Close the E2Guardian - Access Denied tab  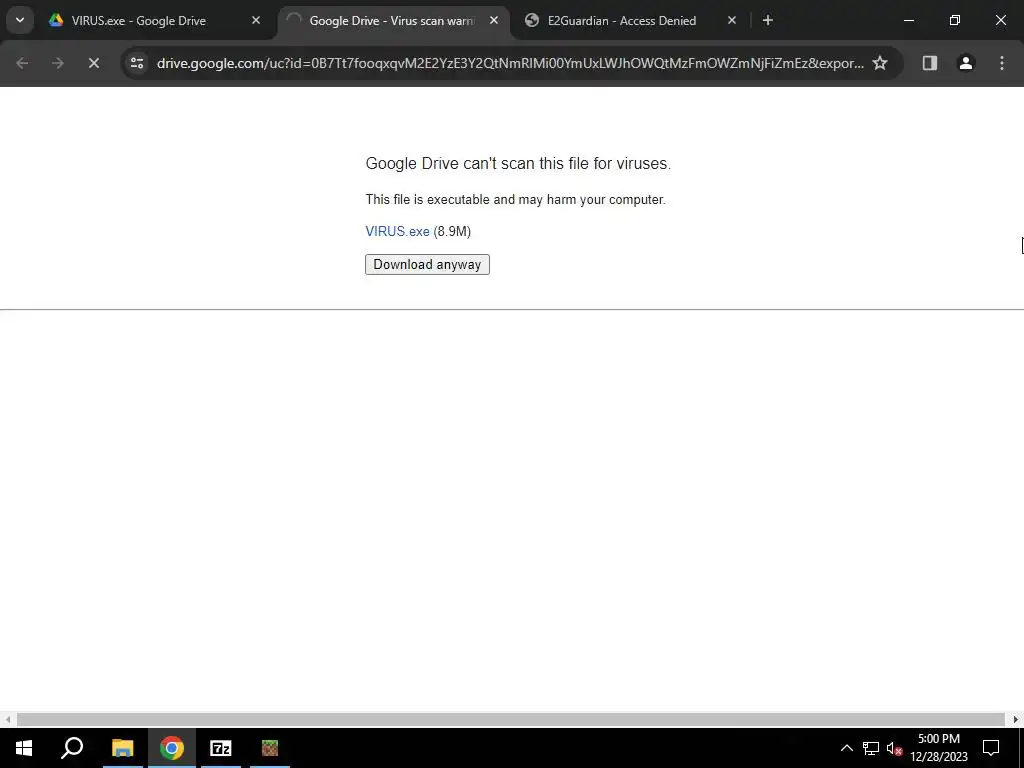tap(732, 21)
